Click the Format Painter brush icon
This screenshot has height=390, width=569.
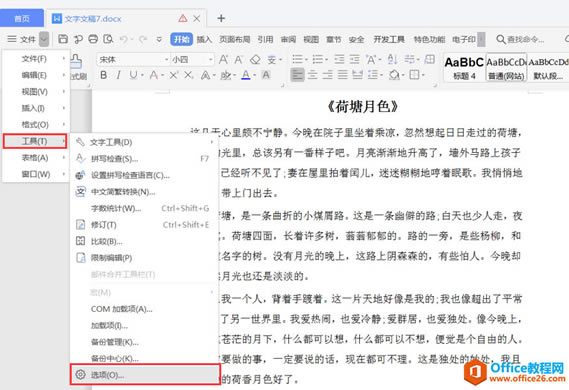(77, 62)
